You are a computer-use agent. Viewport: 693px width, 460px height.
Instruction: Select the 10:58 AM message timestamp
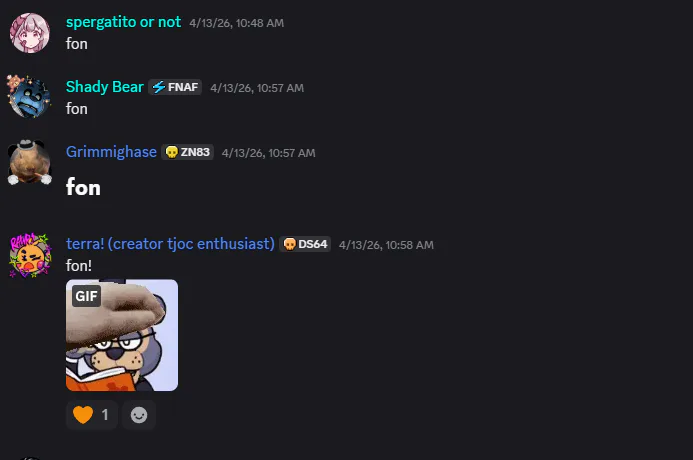pyautogui.click(x=386, y=245)
